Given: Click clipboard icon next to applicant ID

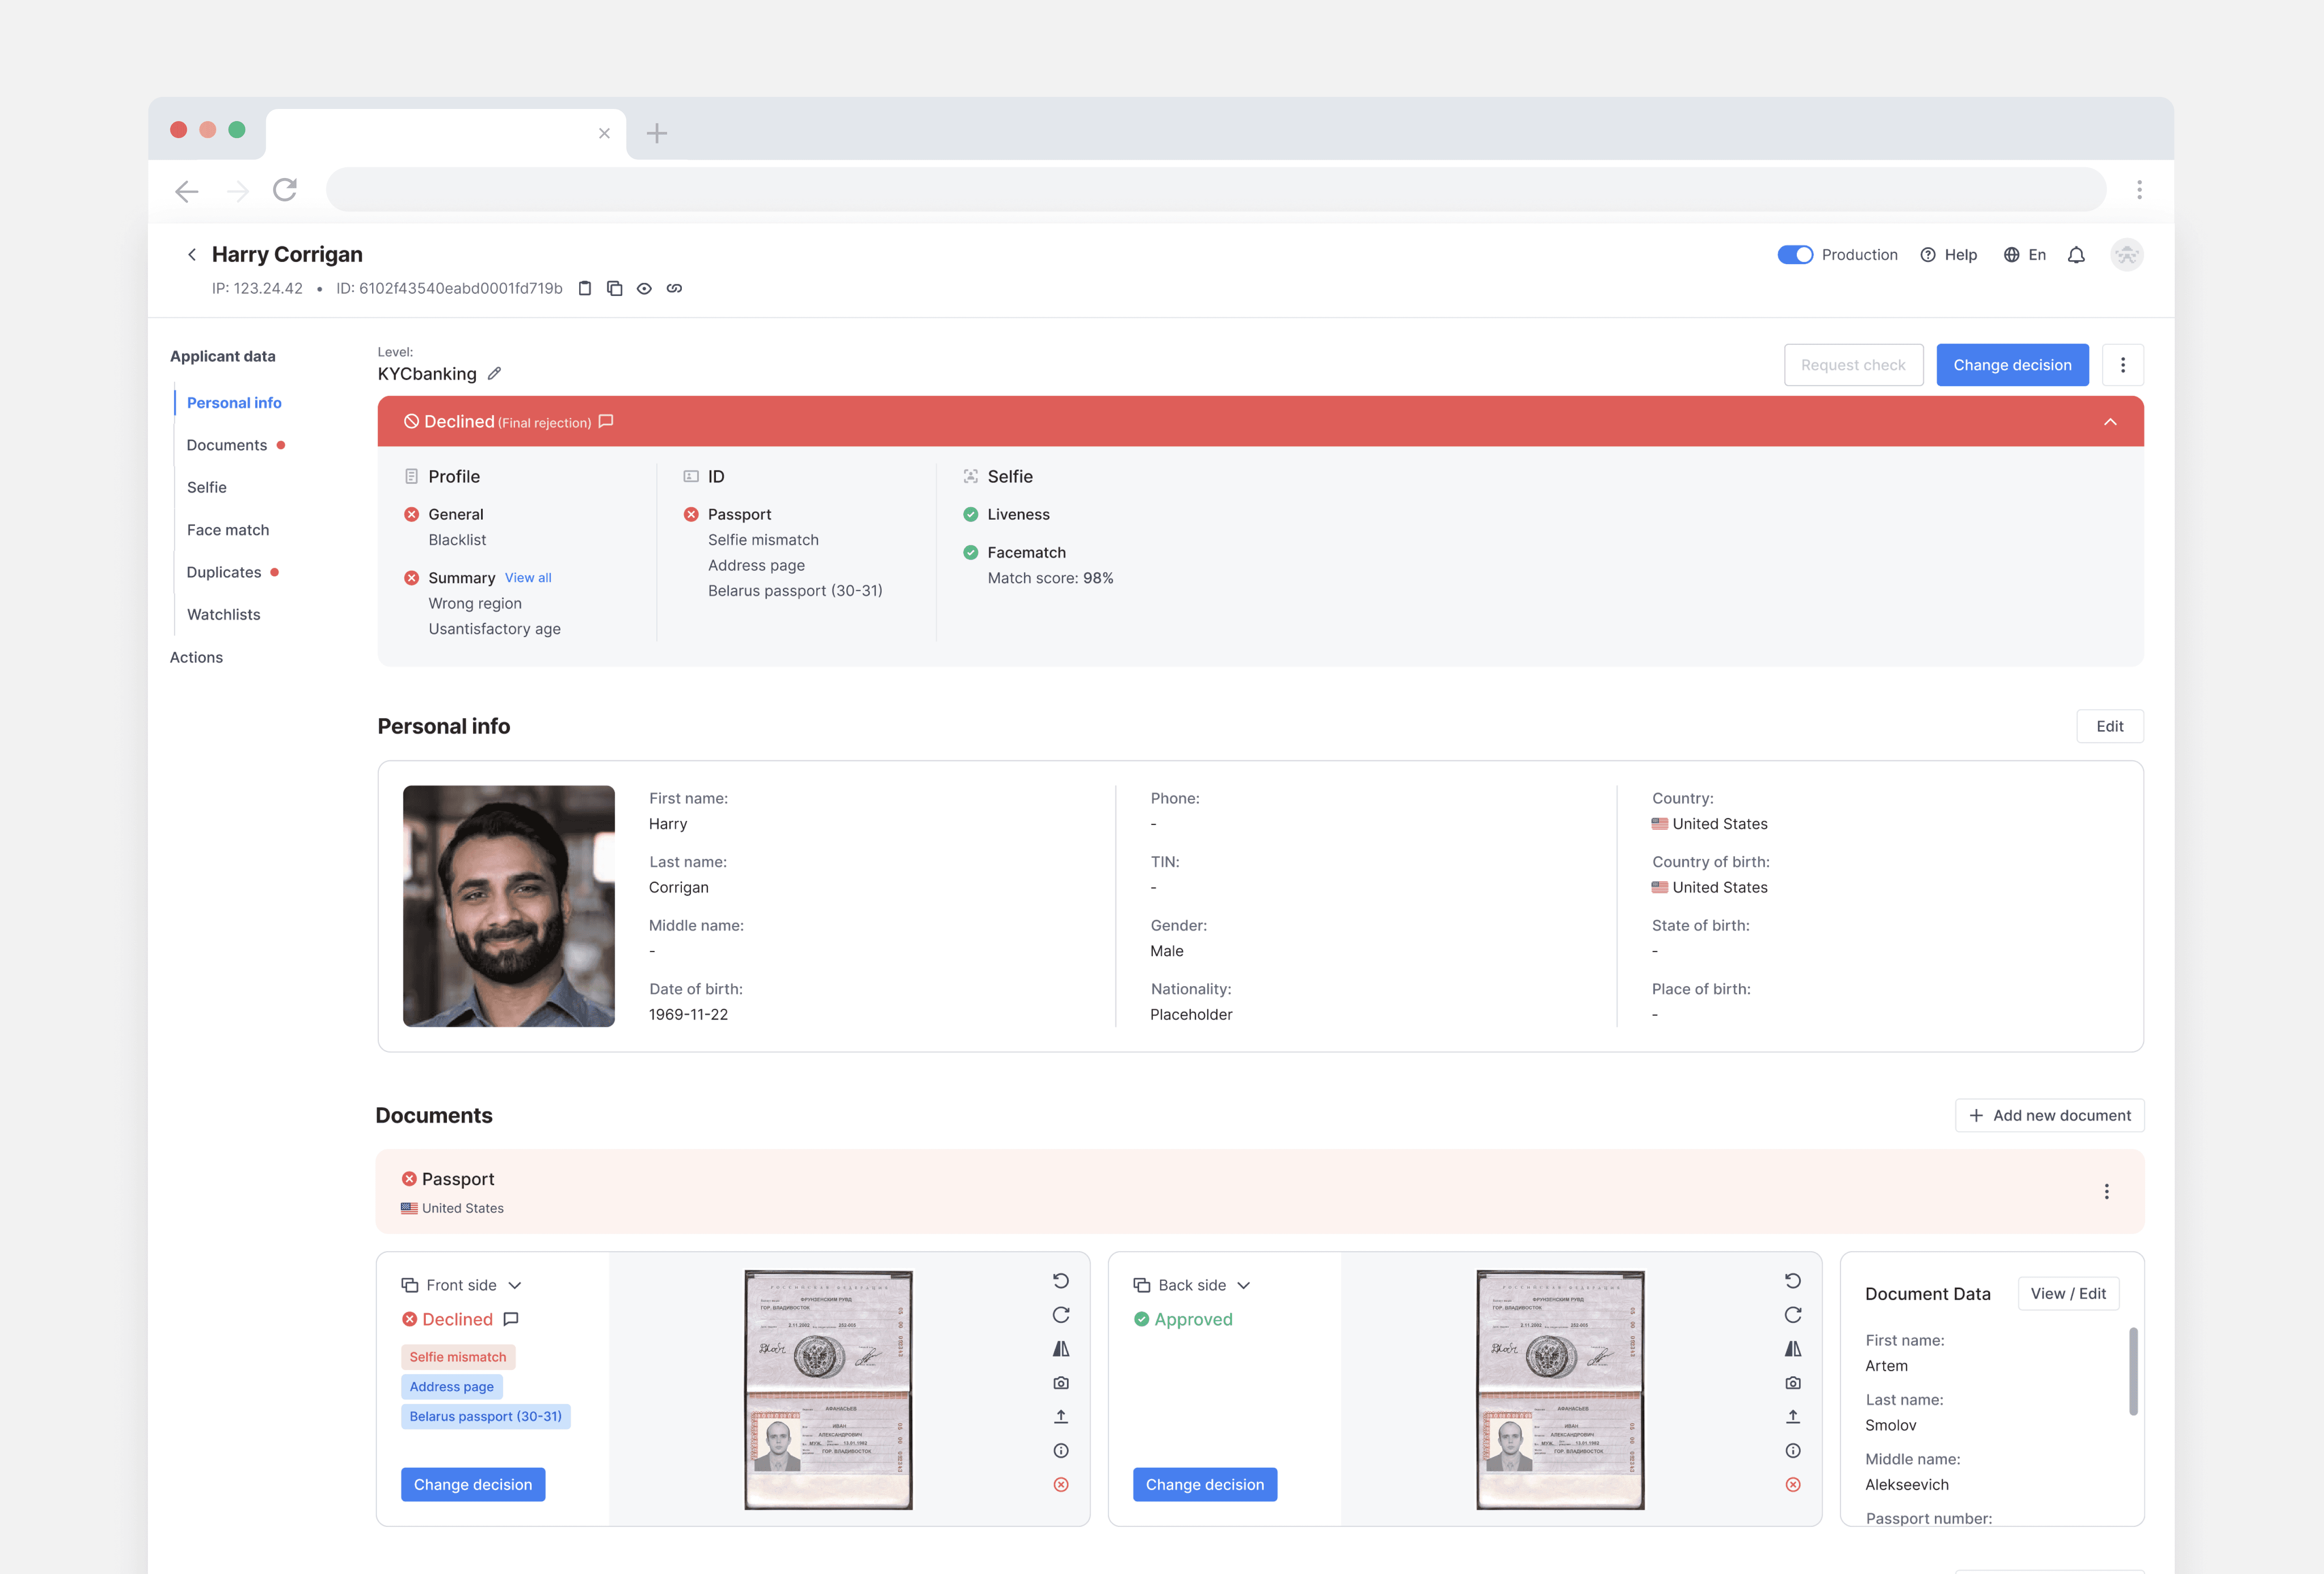Looking at the screenshot, I should coord(585,288).
